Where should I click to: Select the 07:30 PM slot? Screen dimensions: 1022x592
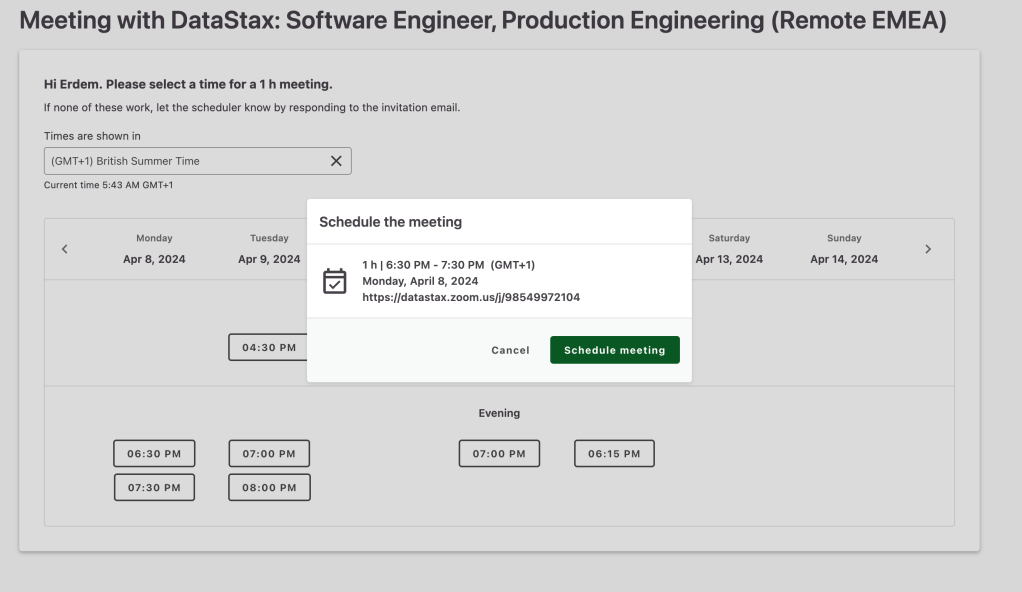(x=154, y=488)
